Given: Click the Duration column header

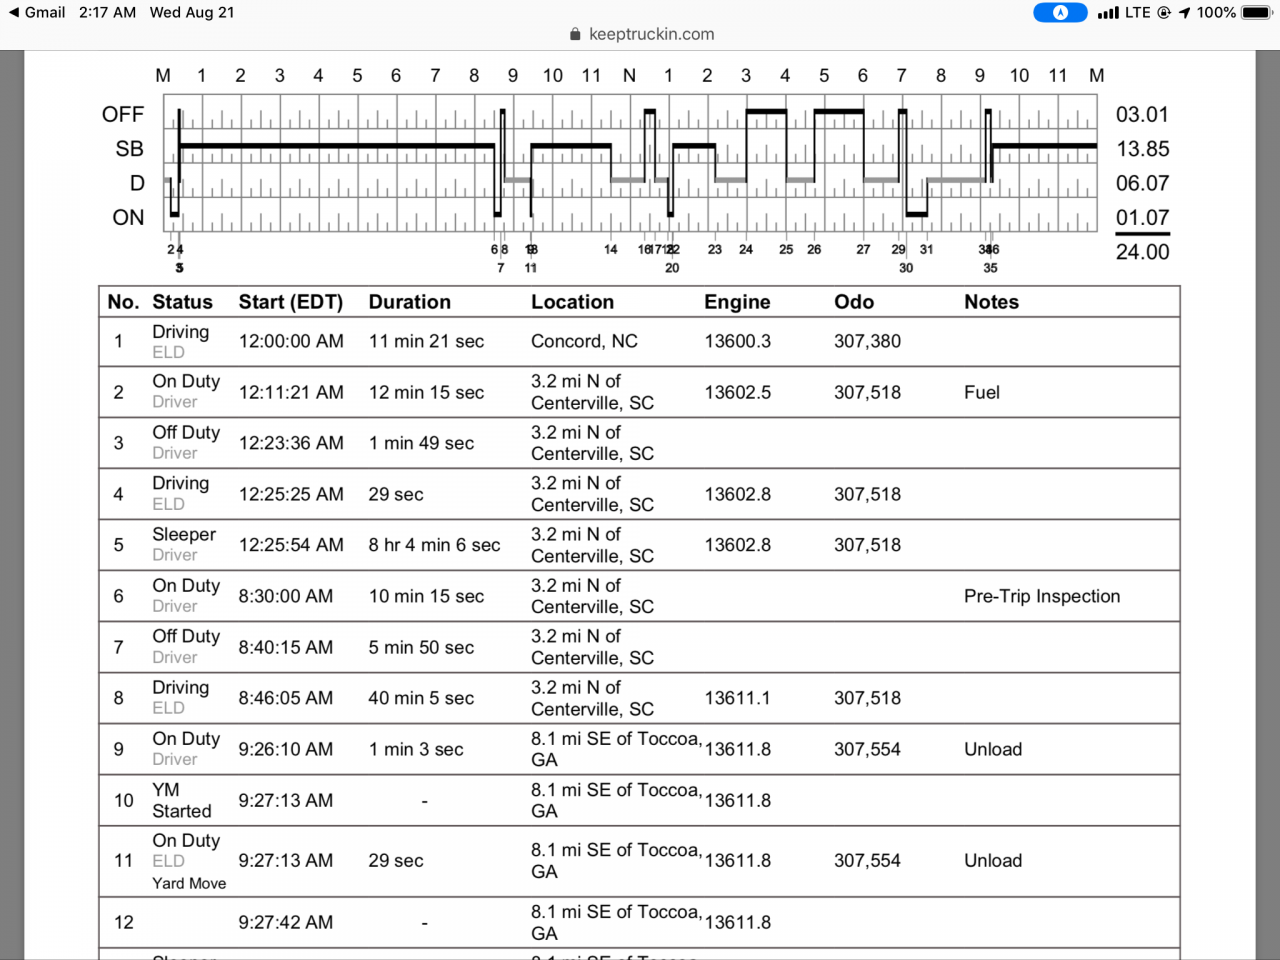Looking at the screenshot, I should [x=410, y=302].
